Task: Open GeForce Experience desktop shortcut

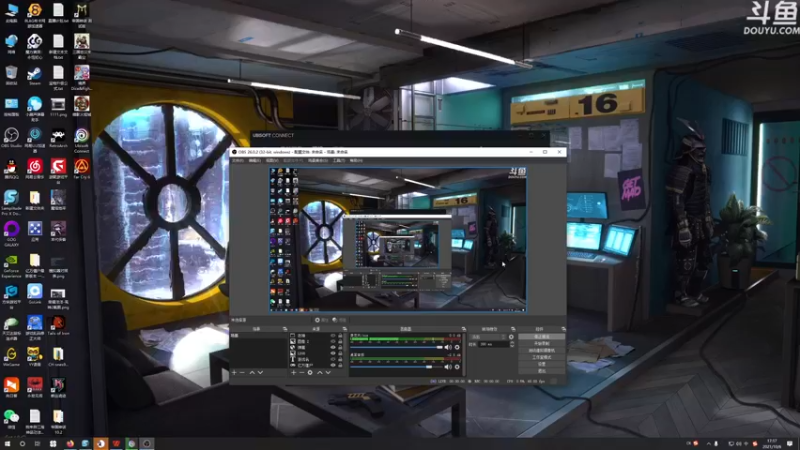Action: click(x=11, y=266)
